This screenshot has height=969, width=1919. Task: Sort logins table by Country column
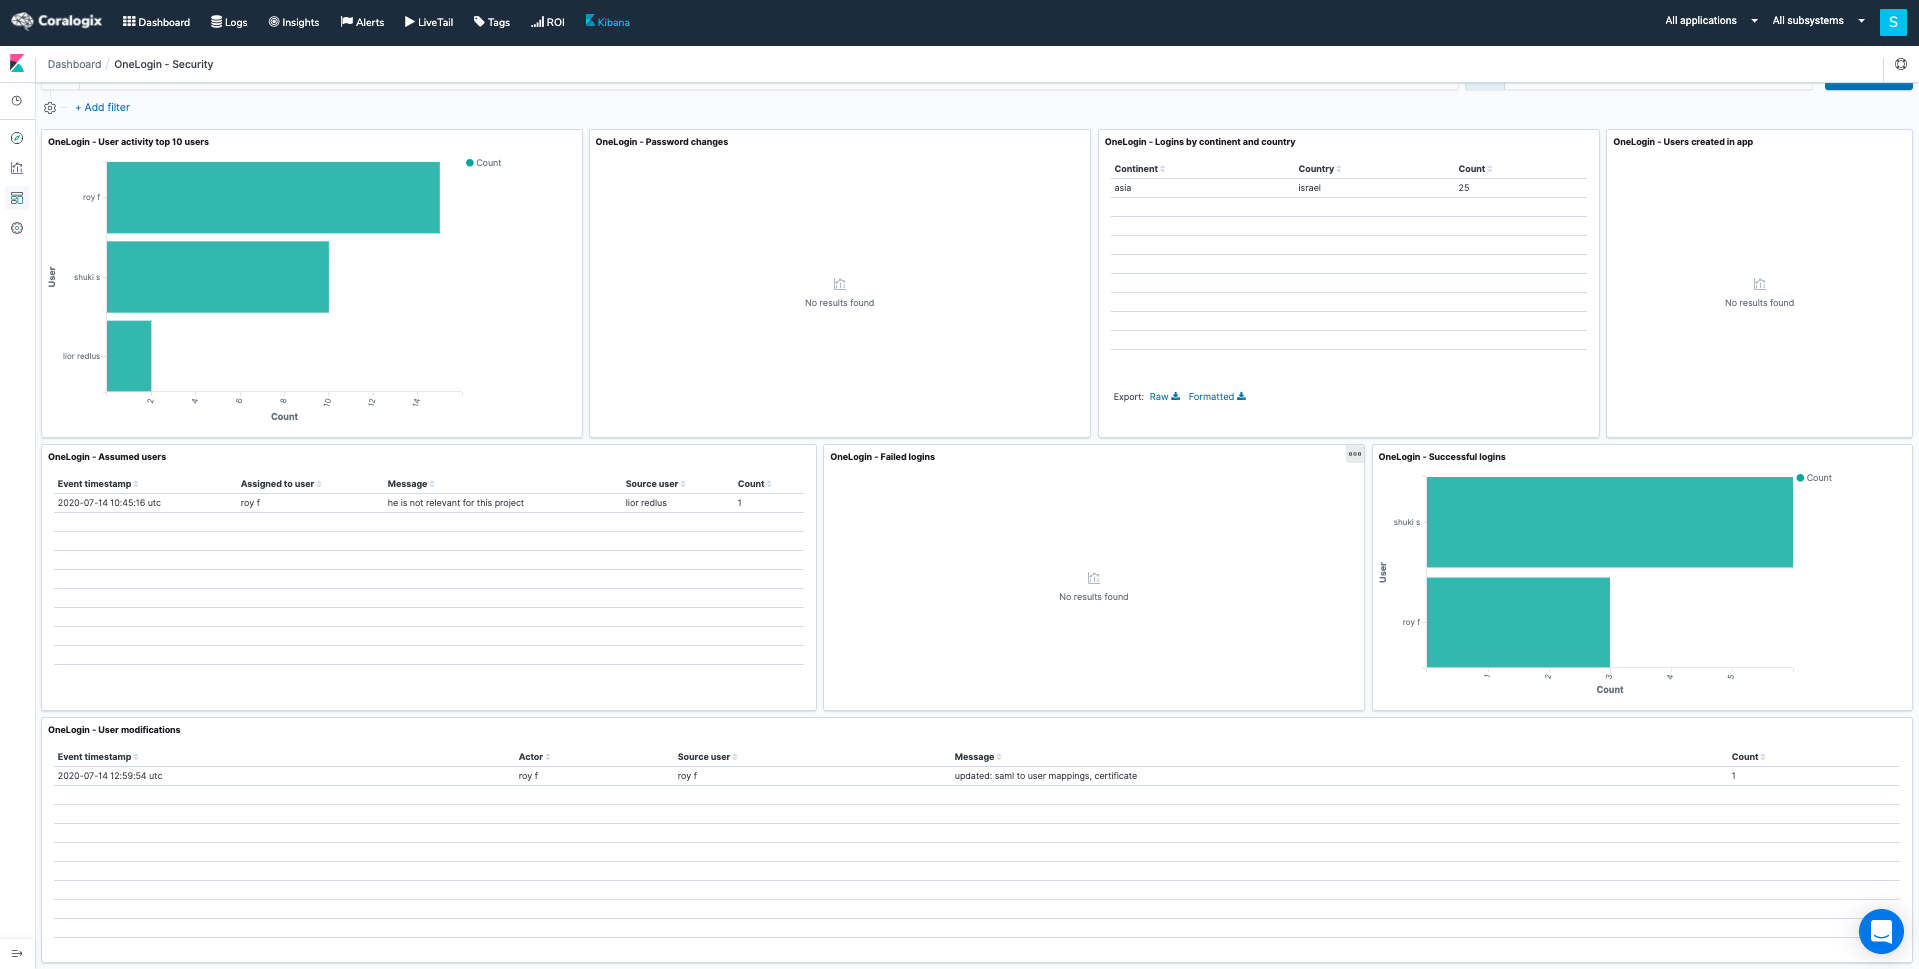(x=1318, y=169)
